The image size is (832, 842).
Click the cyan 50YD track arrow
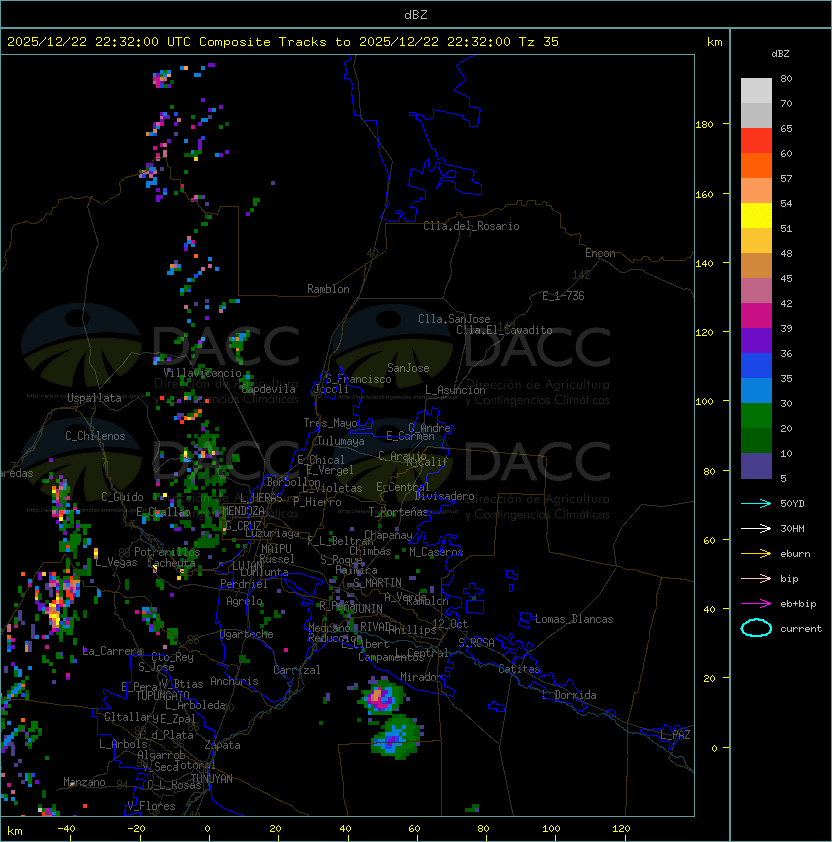(x=756, y=504)
